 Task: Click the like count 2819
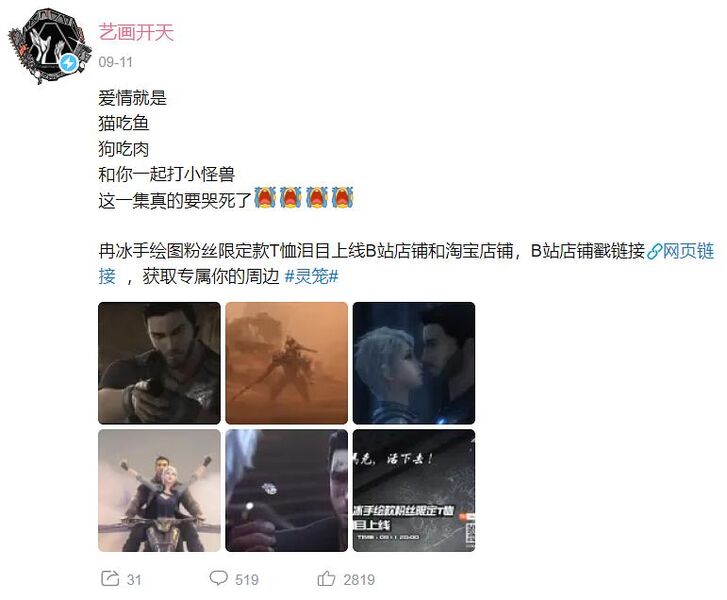359,580
